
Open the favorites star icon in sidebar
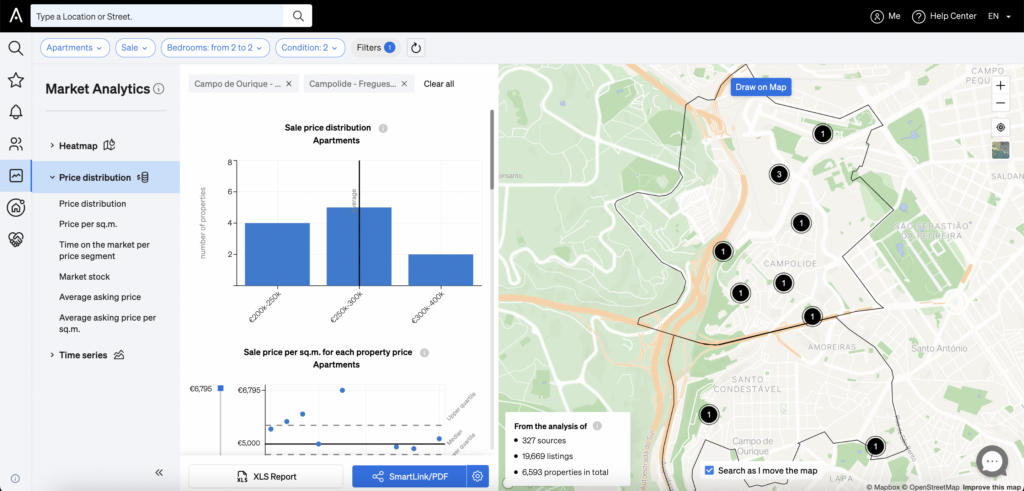[15, 80]
